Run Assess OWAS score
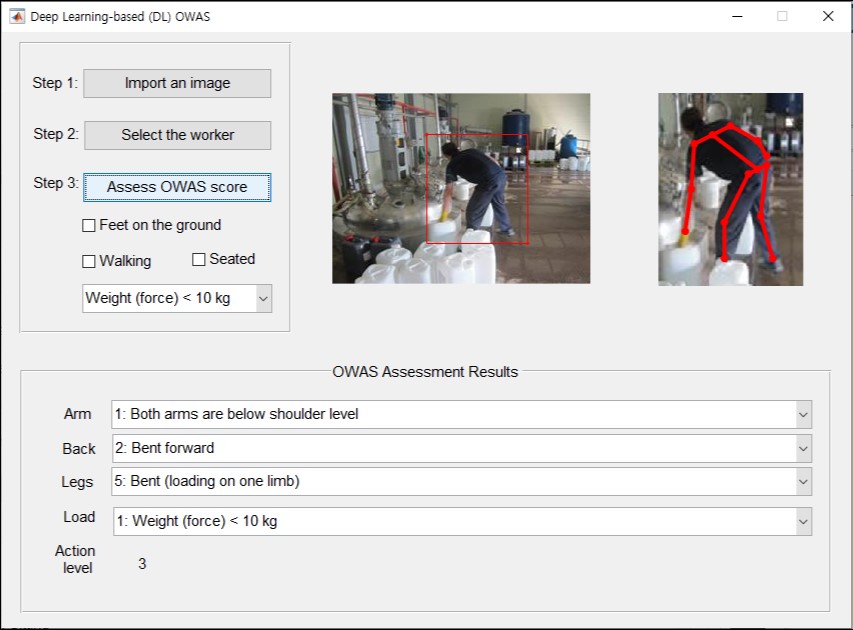Viewport: 853px width, 630px height. (x=177, y=187)
